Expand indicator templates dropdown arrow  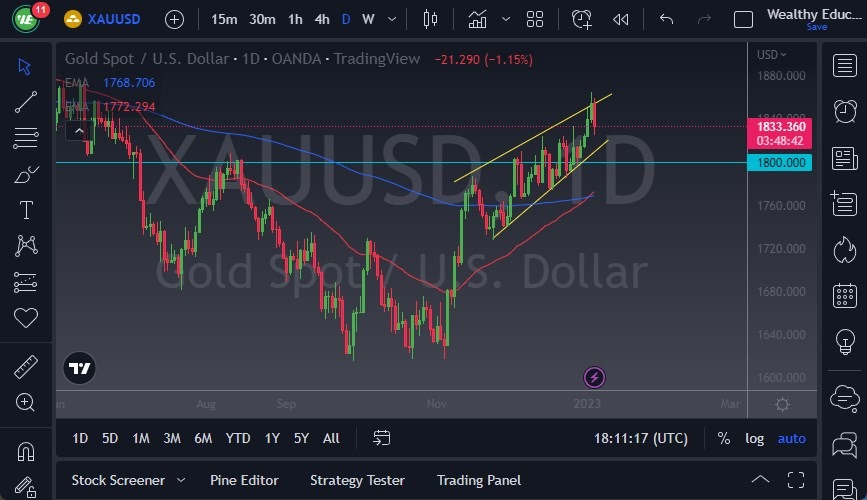pos(505,19)
